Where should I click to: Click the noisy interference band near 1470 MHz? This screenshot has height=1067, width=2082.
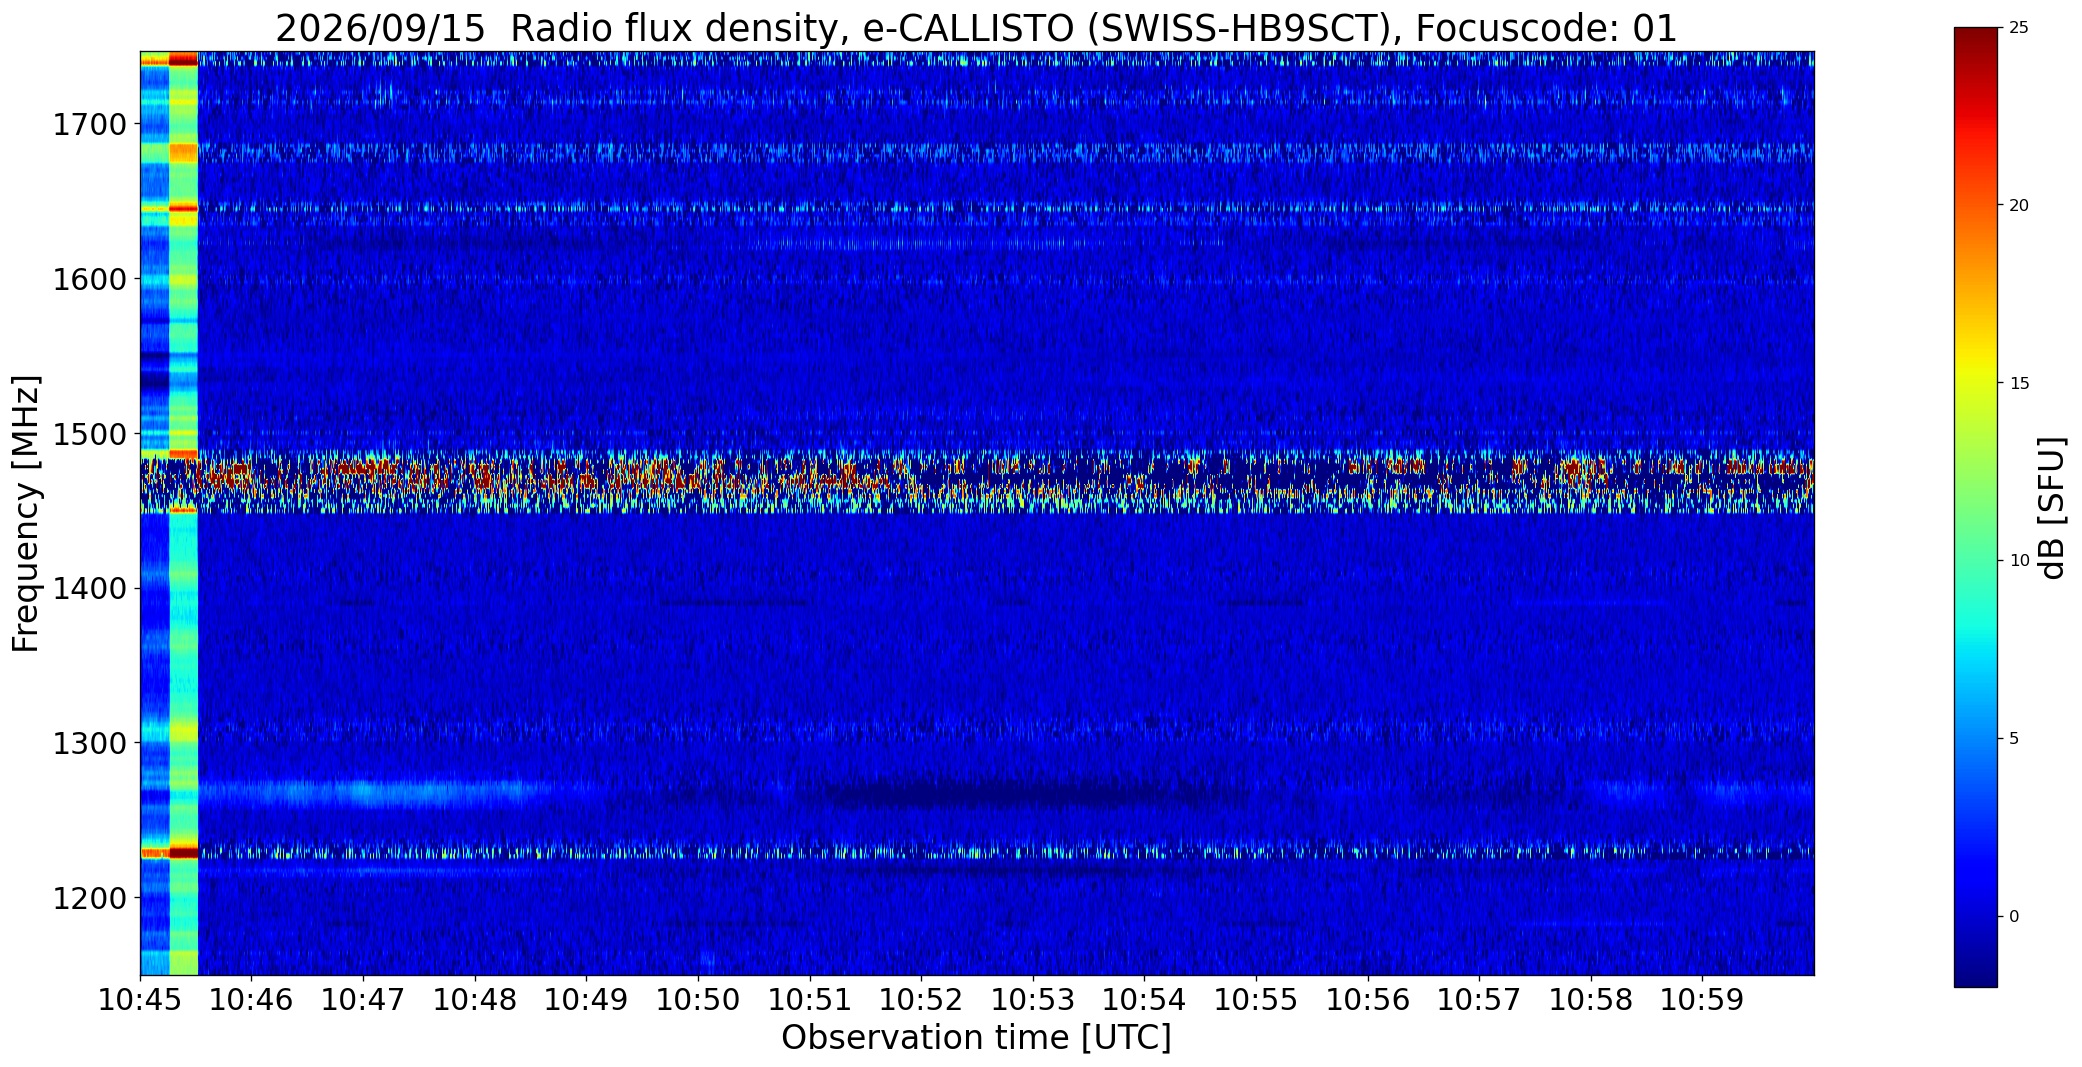tap(977, 481)
